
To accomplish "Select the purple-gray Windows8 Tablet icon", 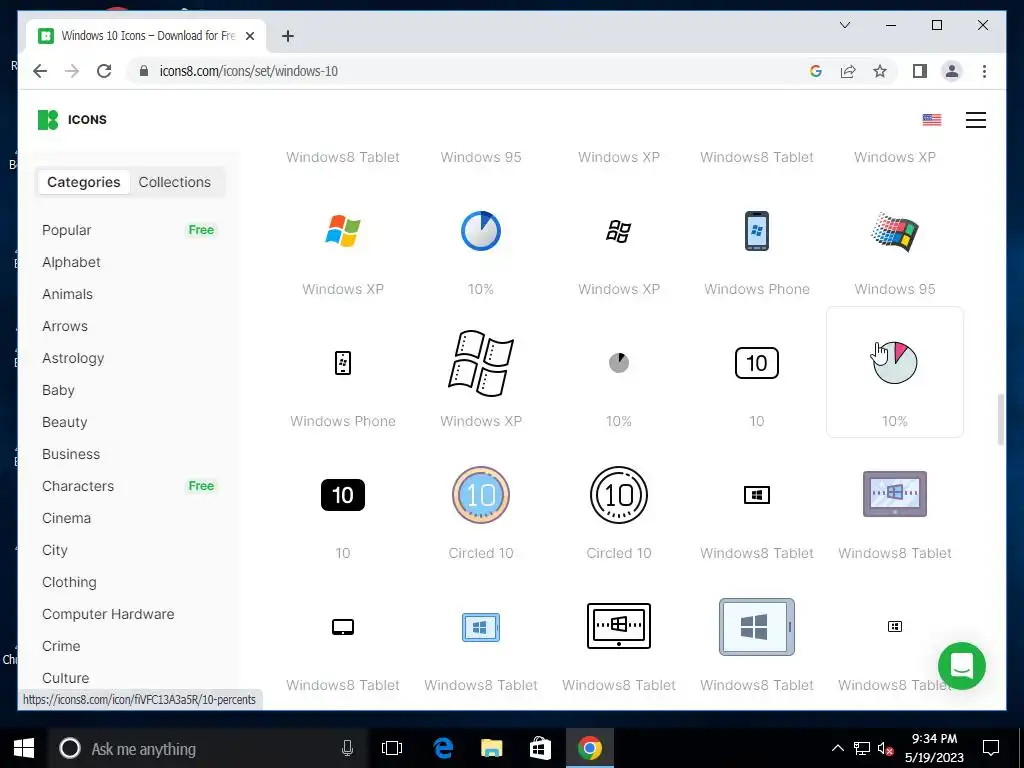I will point(895,494).
